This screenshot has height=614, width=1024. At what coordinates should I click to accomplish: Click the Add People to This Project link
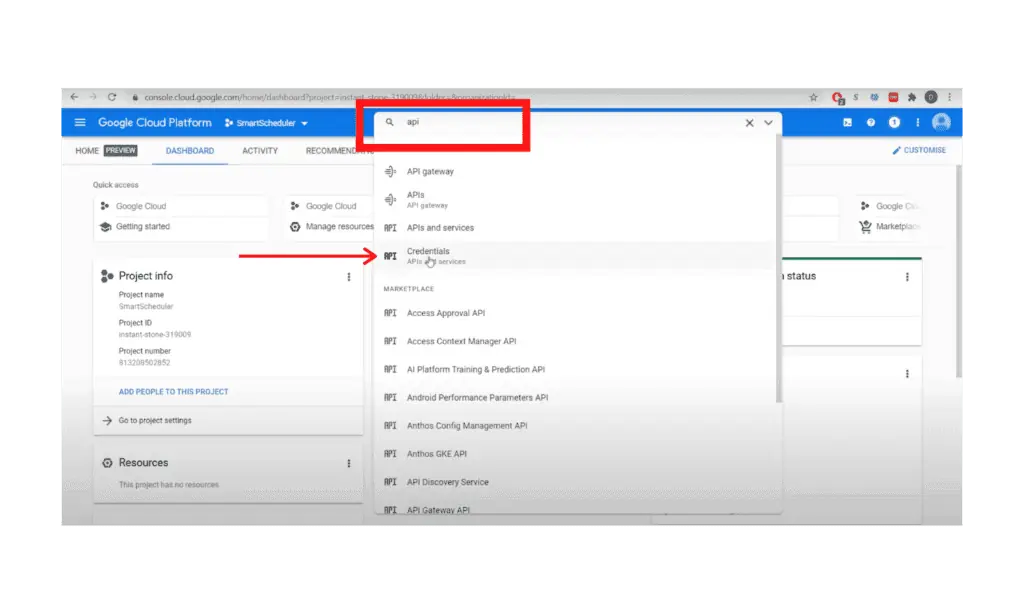point(174,392)
